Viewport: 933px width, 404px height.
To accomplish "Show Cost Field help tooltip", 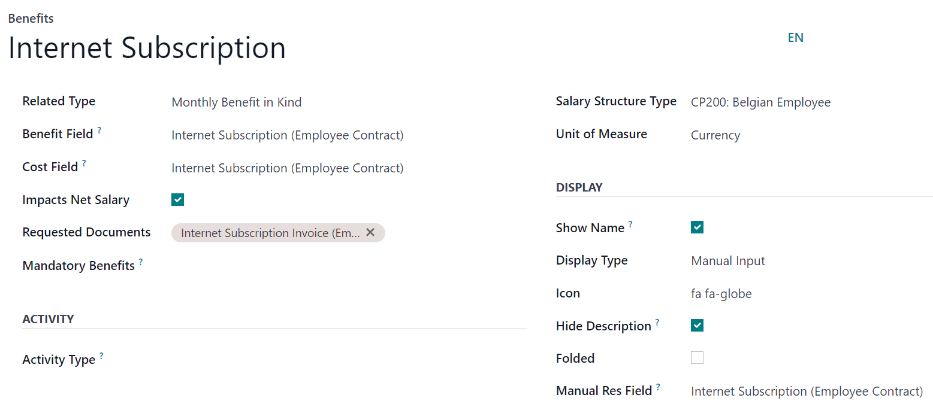I will point(84,164).
